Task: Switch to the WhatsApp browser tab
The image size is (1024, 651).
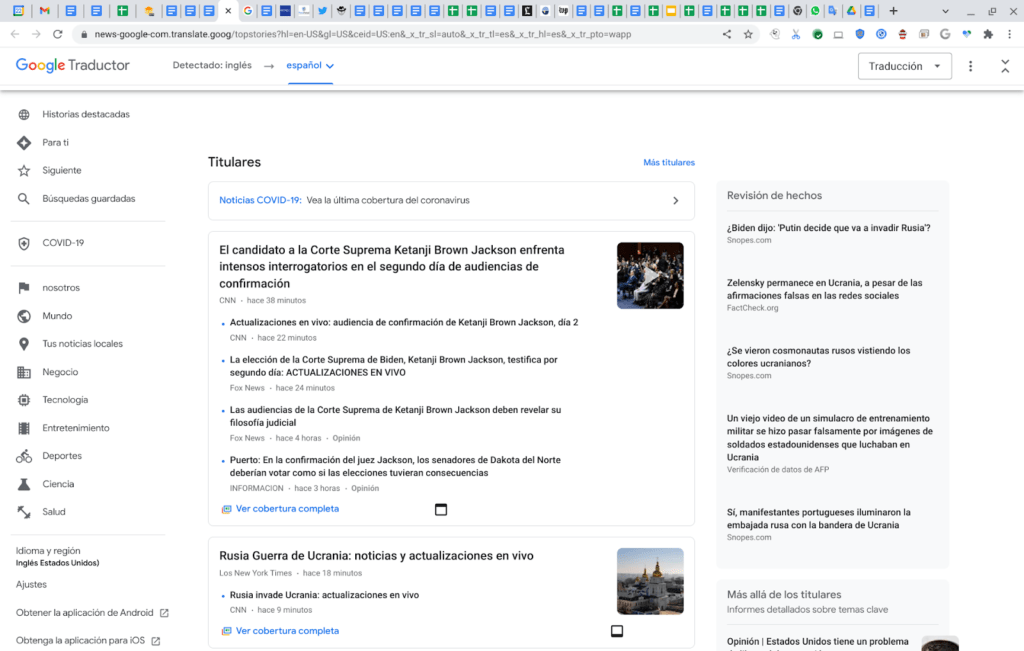Action: [815, 11]
